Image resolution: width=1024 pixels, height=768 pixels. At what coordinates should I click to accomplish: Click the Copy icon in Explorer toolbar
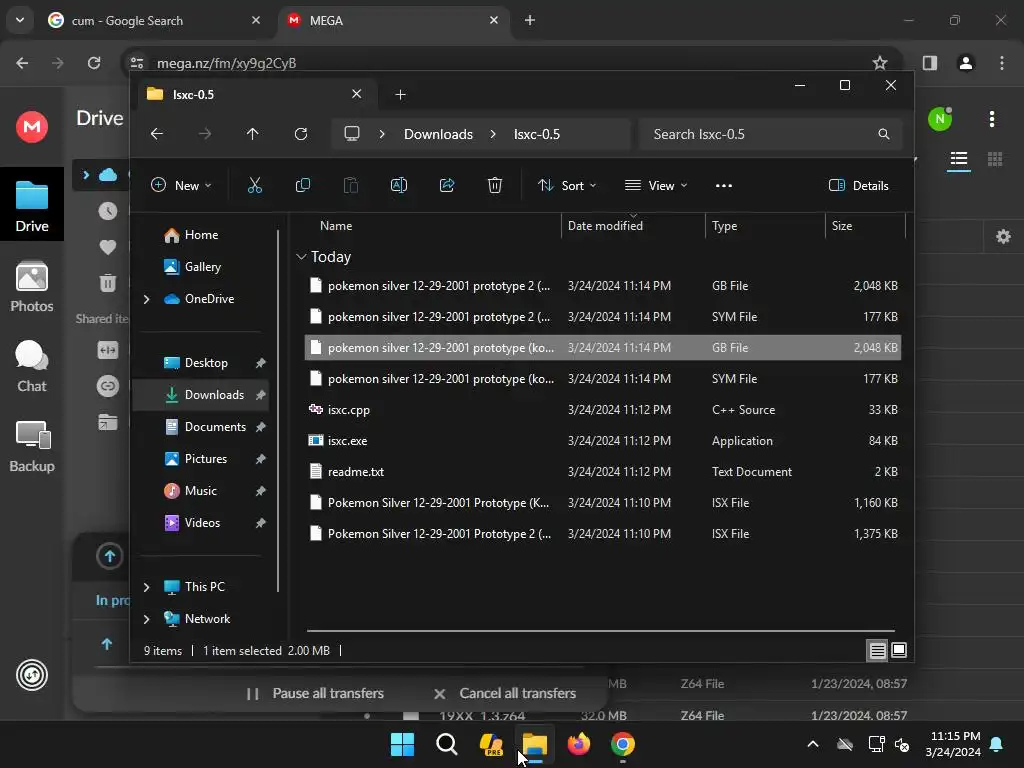pyautogui.click(x=302, y=185)
